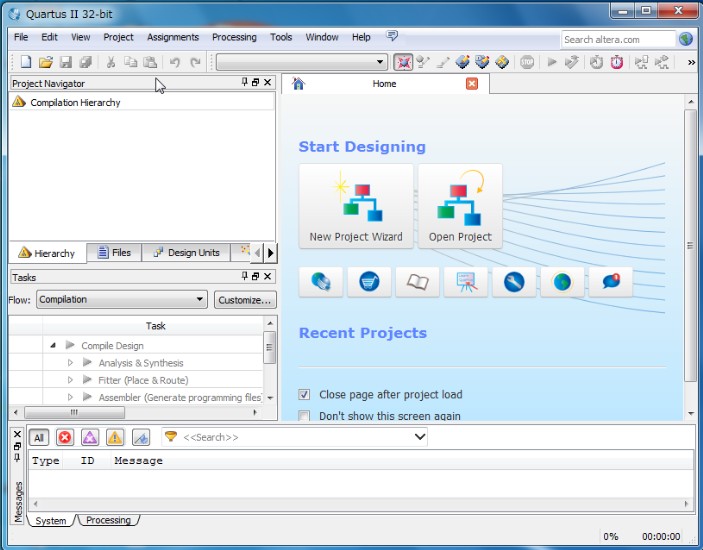Click the Search altera.com field
703x550 pixels.
point(618,39)
